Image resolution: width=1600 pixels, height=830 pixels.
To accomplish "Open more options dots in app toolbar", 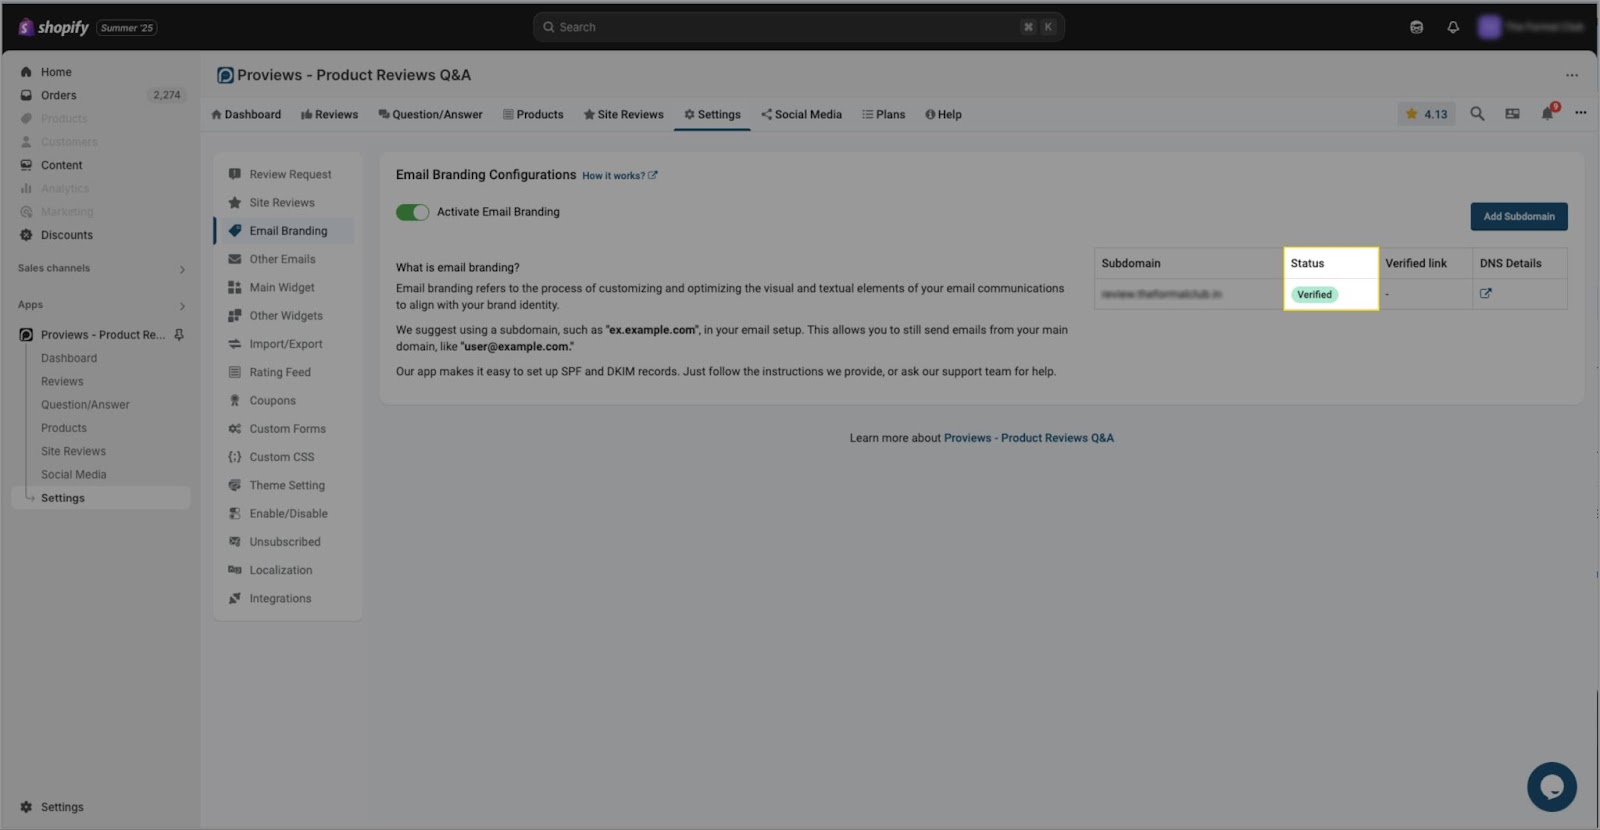I will pos(1580,113).
